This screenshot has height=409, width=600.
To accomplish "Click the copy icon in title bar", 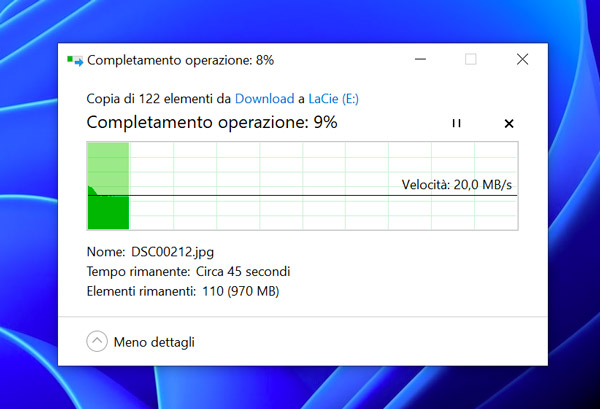I will tap(75, 61).
